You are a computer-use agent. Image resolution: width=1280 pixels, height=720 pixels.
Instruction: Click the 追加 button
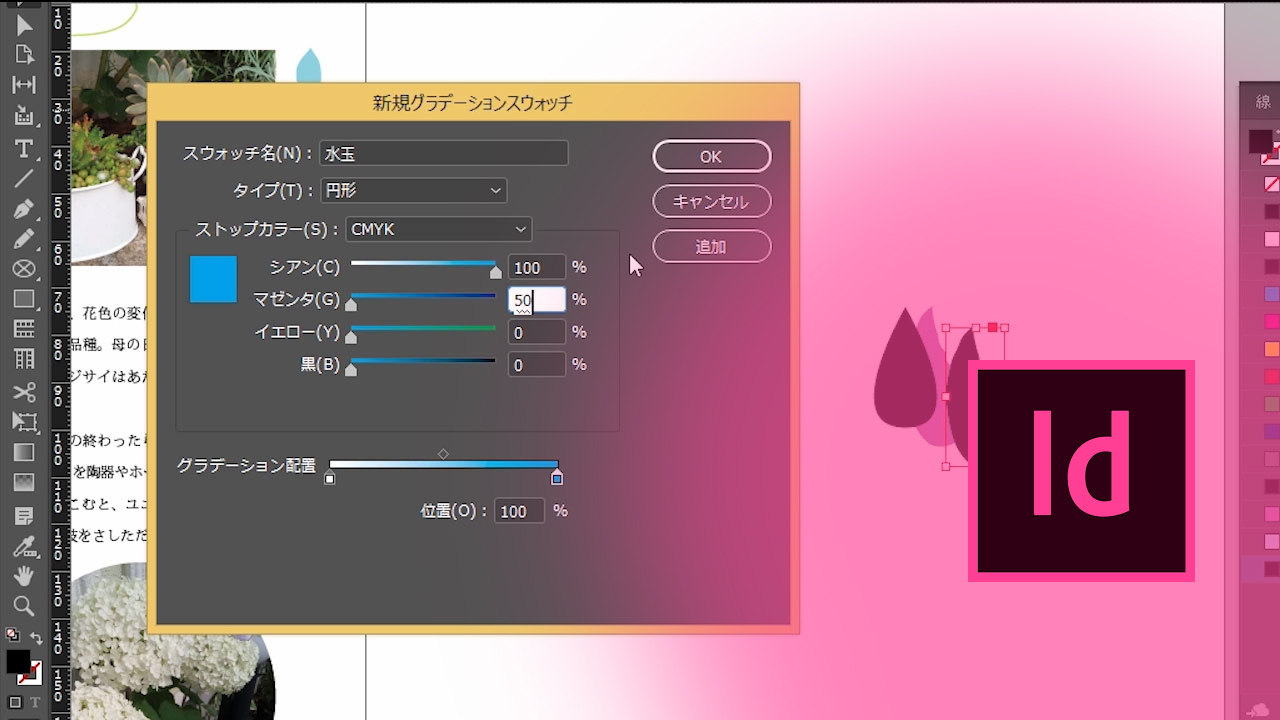(x=711, y=246)
